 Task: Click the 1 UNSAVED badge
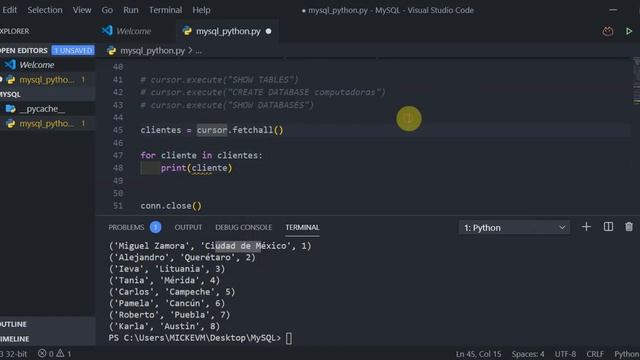pos(73,50)
